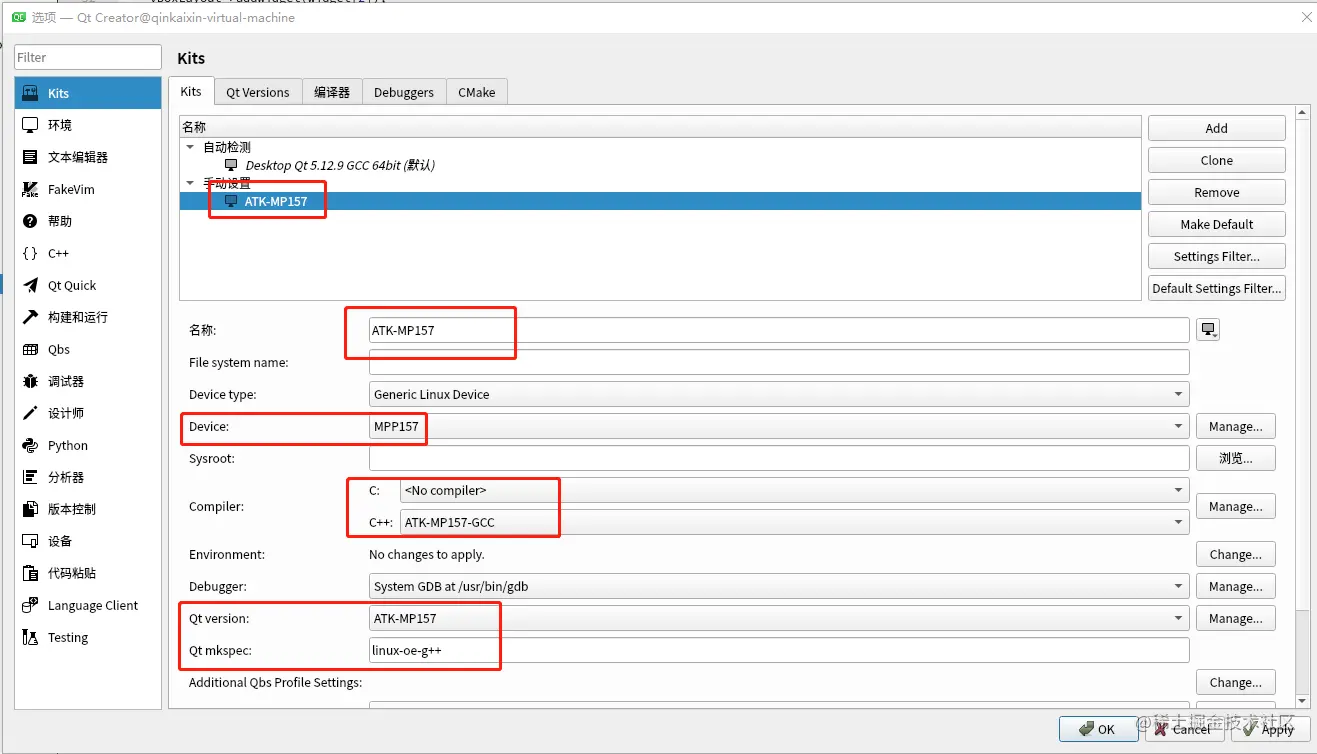
Task: Open the 环境 settings category
Action: coord(88,125)
